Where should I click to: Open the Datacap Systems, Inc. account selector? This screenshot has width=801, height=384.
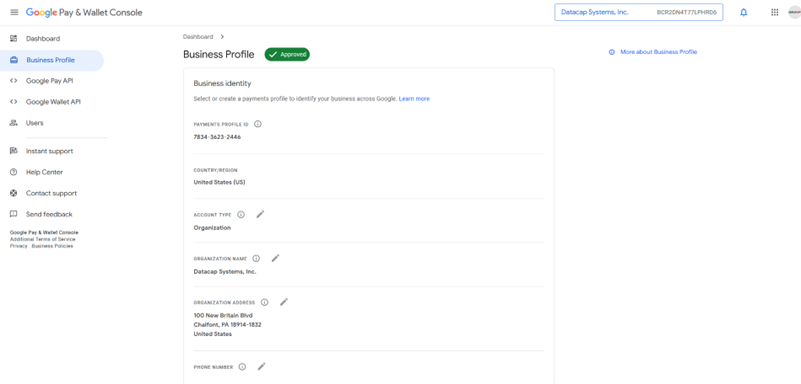pos(639,12)
